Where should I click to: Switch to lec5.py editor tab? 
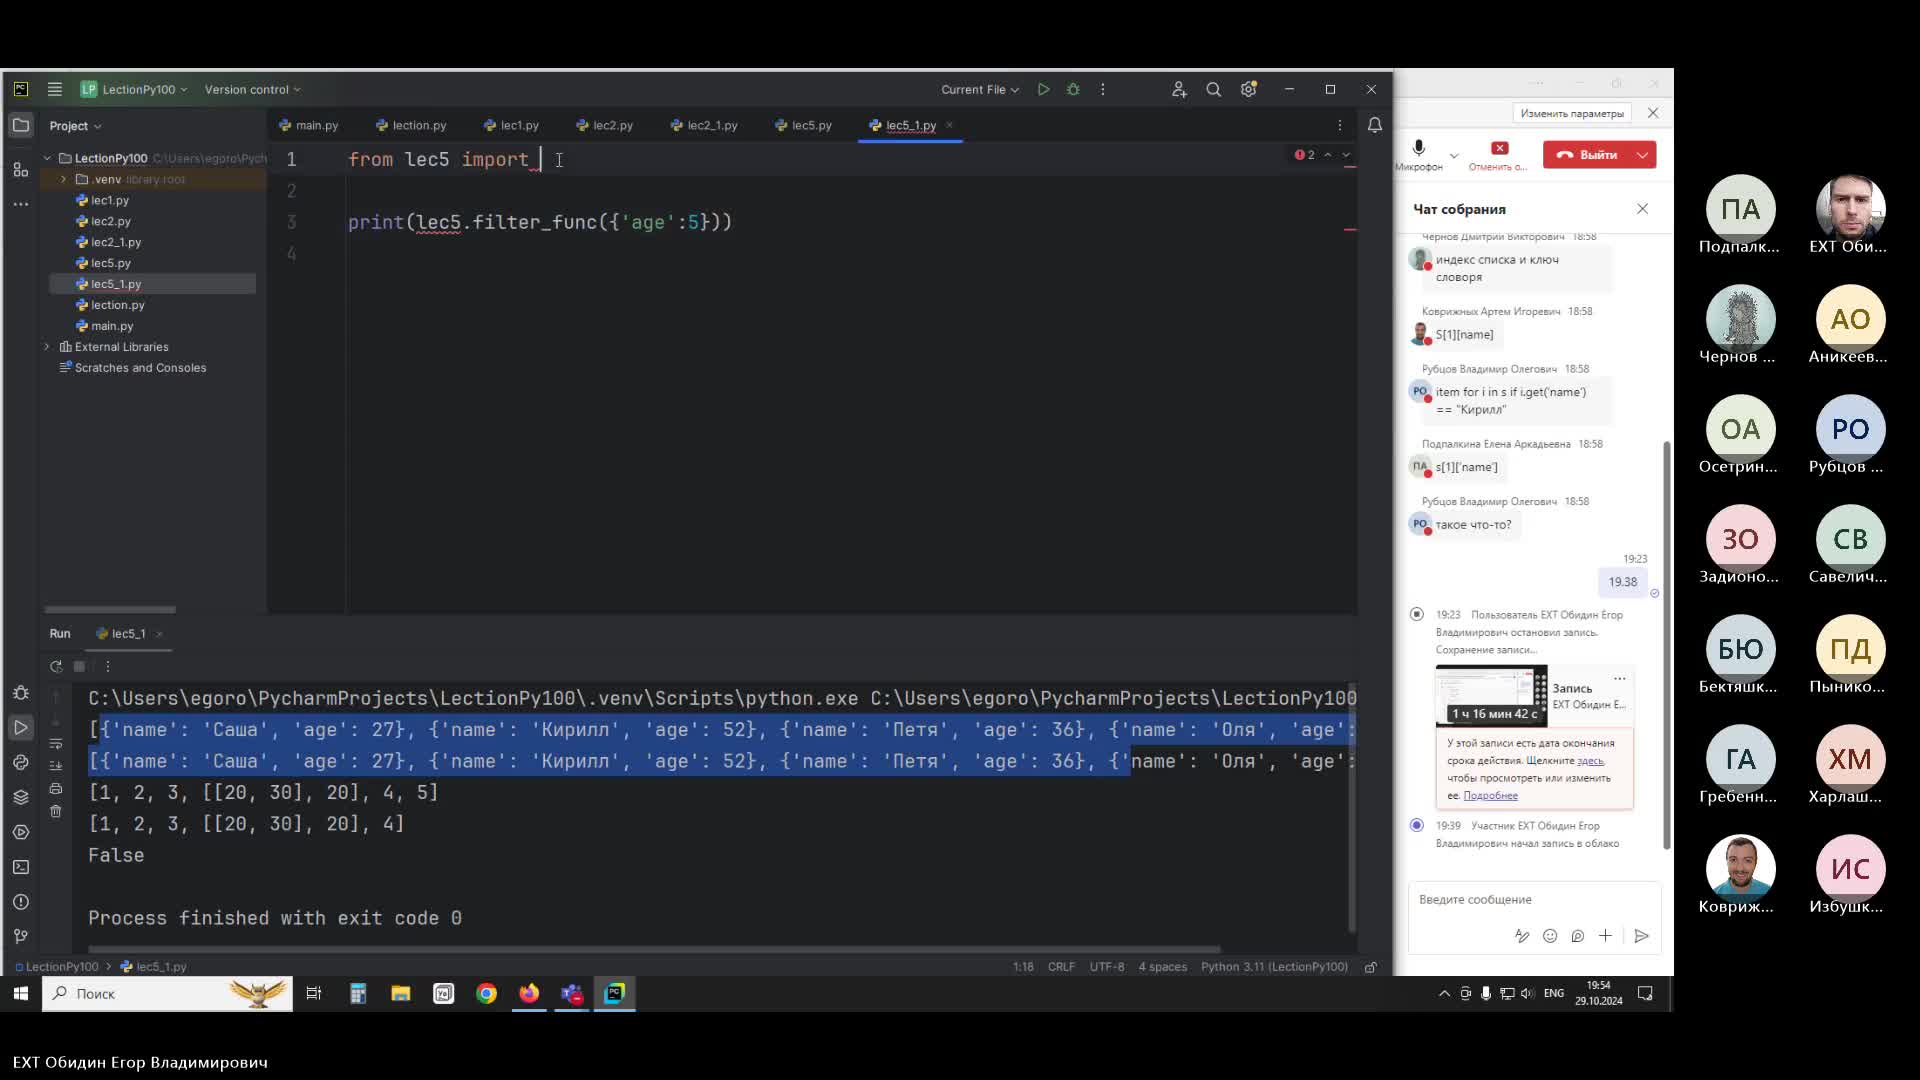tap(804, 125)
